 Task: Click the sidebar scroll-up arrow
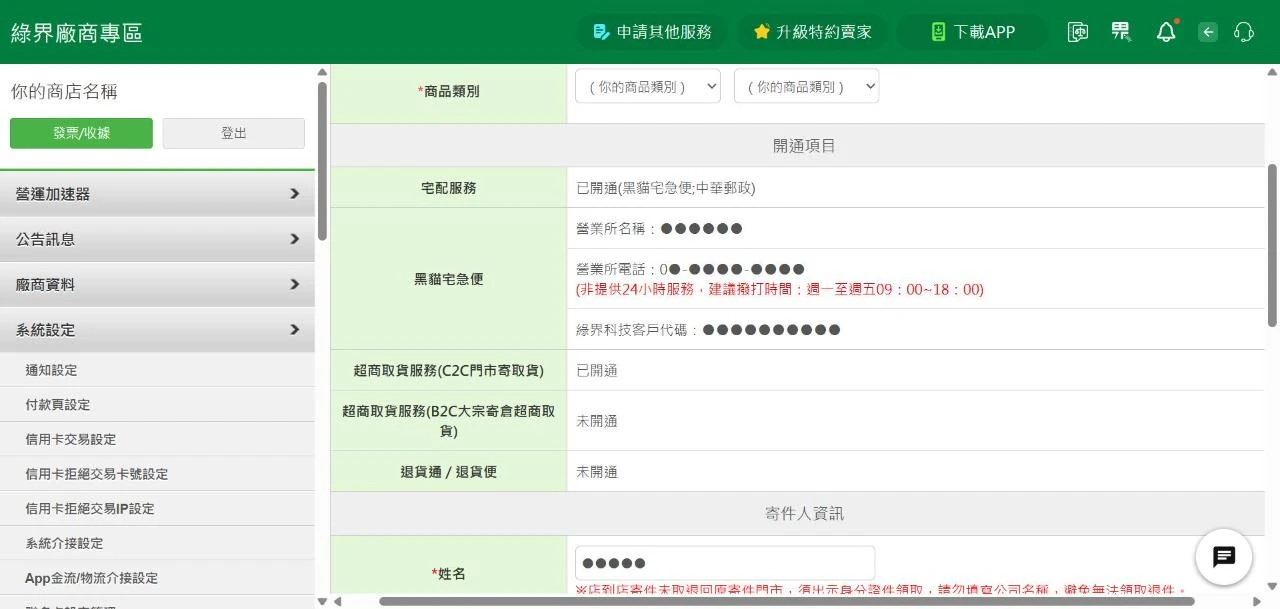(x=322, y=72)
